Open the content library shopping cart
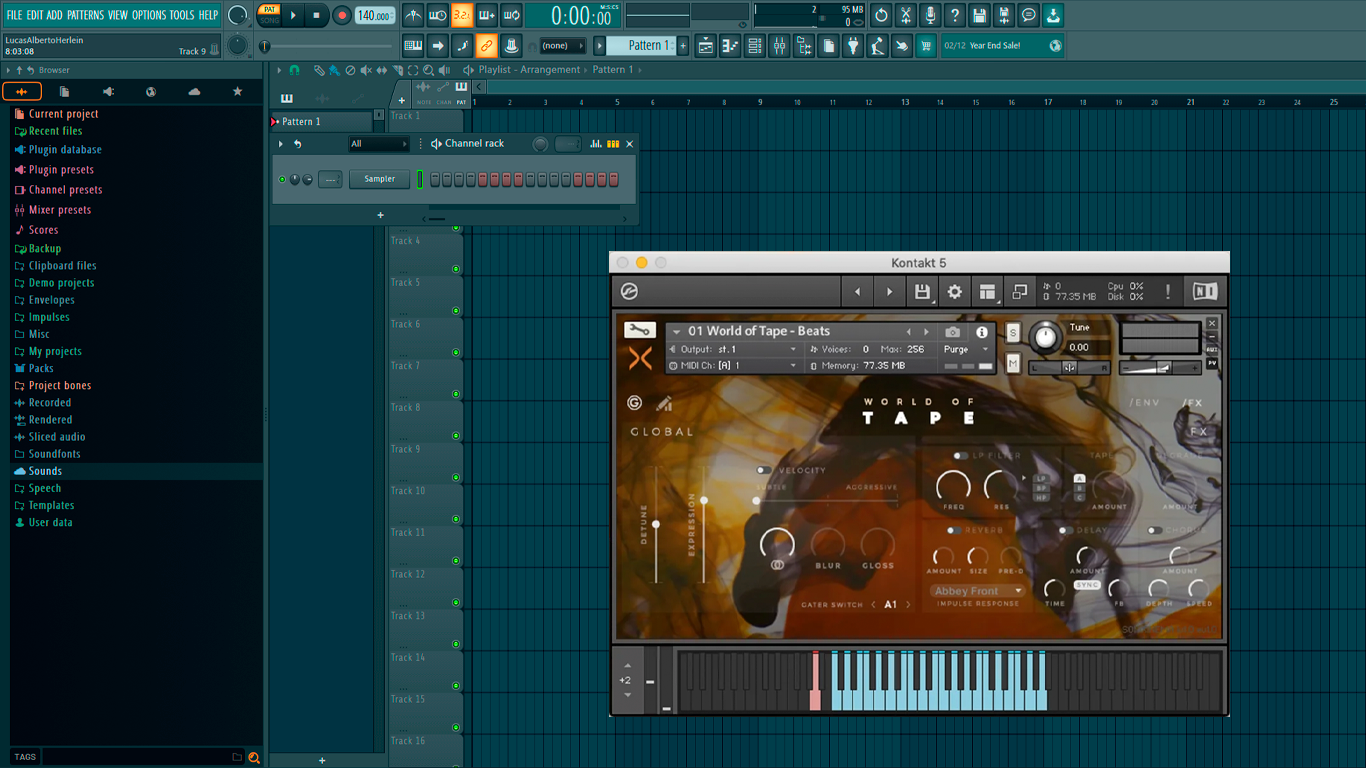The image size is (1366, 768). 926,46
